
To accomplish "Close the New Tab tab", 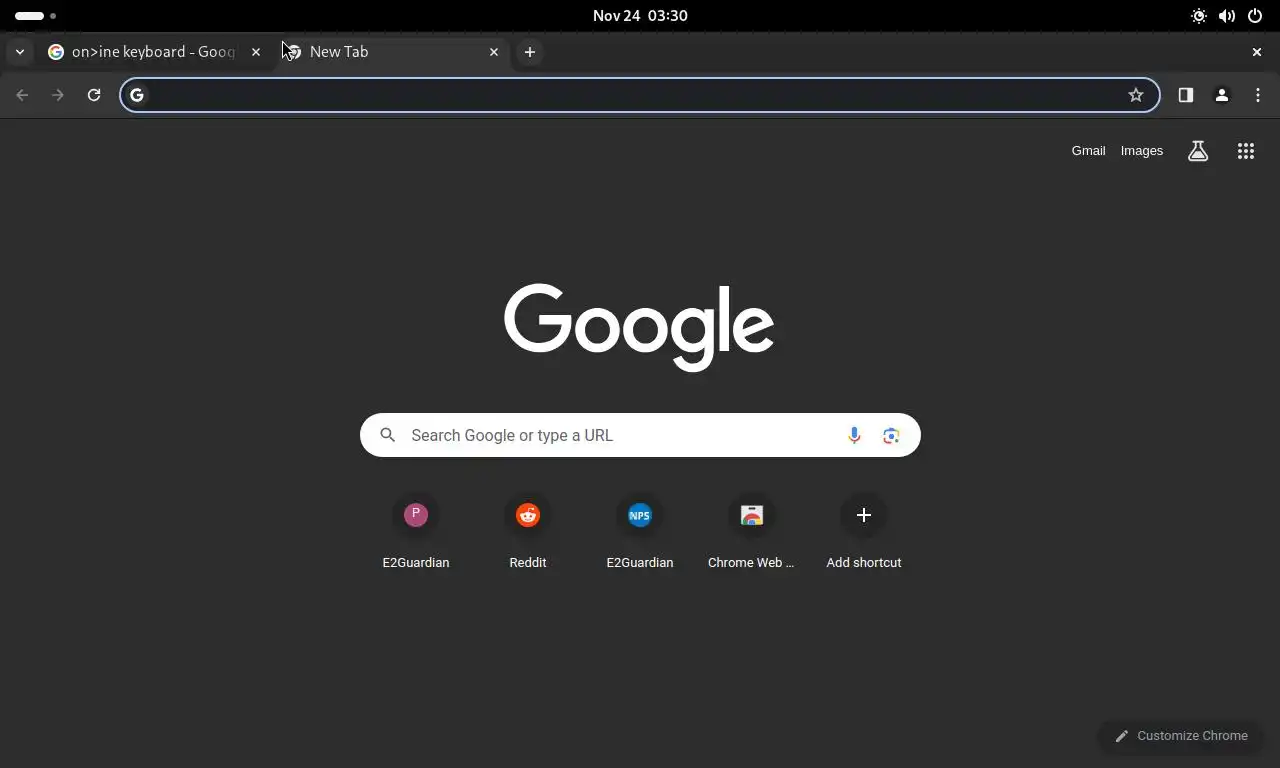I will (494, 52).
